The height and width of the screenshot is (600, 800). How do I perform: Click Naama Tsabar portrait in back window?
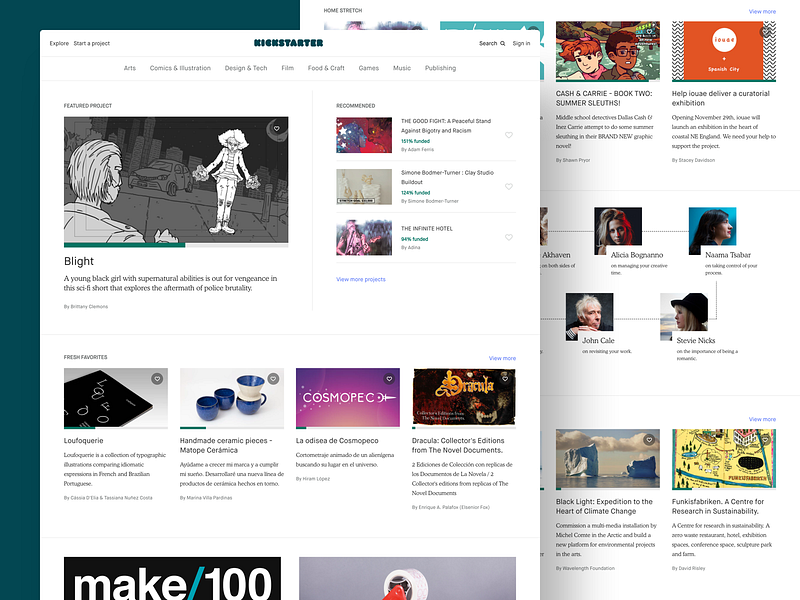(x=712, y=231)
